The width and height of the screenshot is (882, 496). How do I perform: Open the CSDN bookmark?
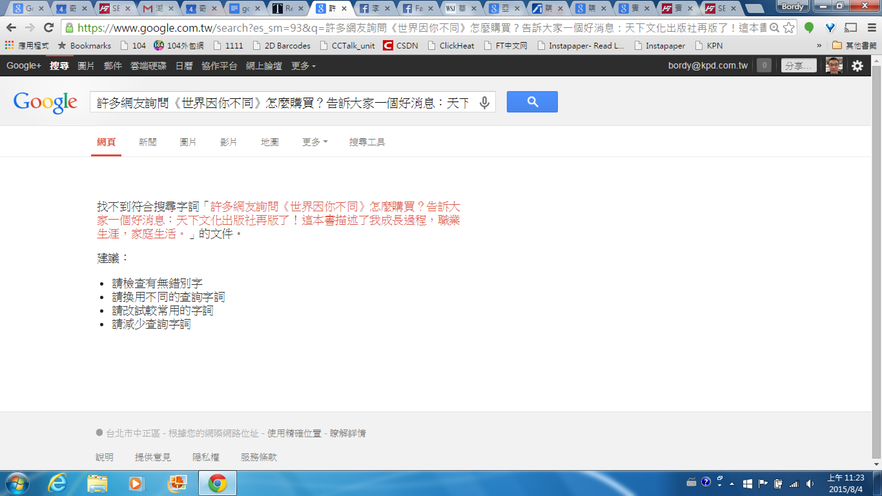point(401,46)
